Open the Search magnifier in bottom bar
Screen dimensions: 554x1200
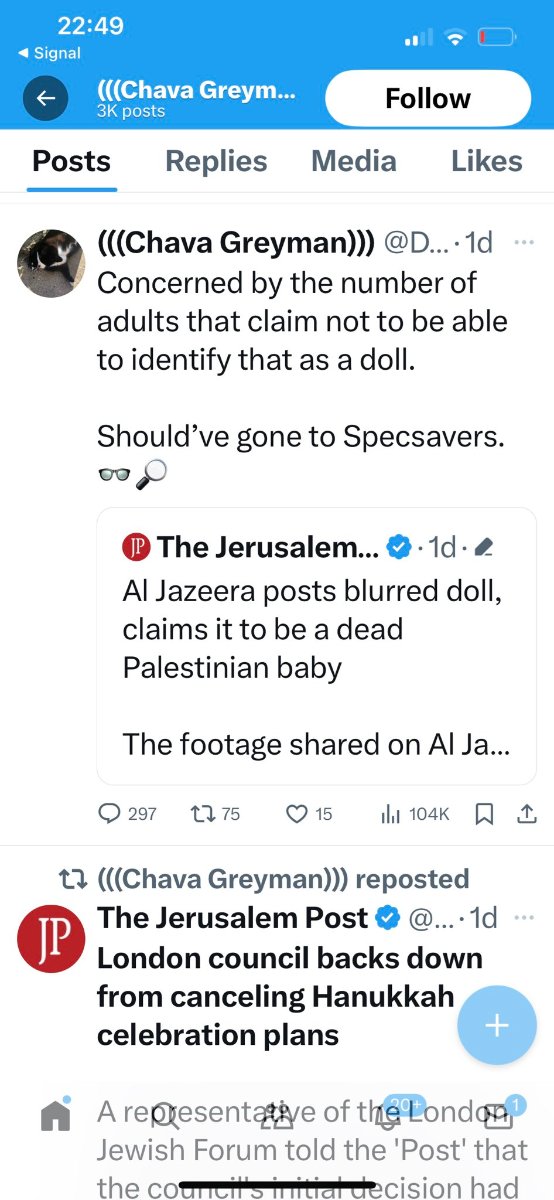pyautogui.click(x=166, y=1115)
